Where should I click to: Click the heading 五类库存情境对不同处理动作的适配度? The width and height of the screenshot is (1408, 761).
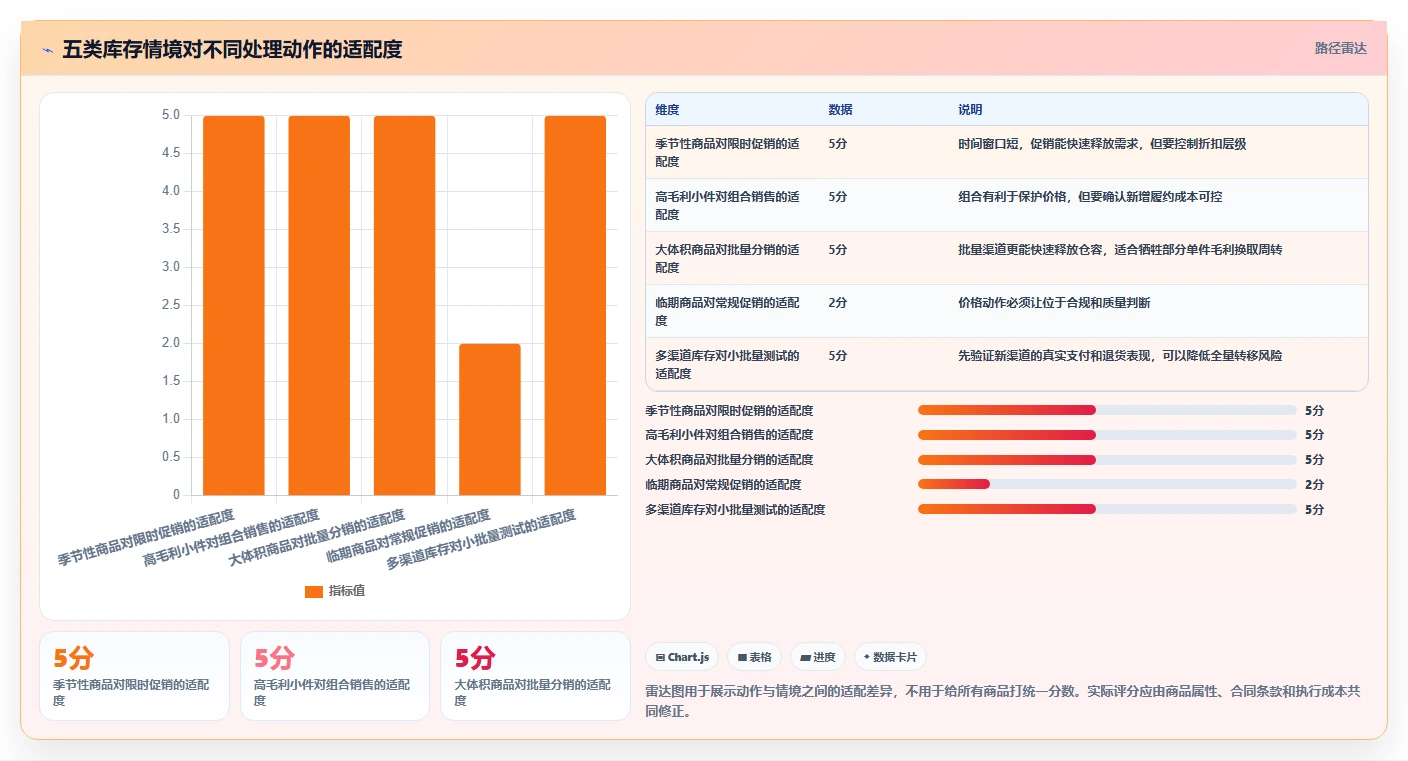point(232,49)
